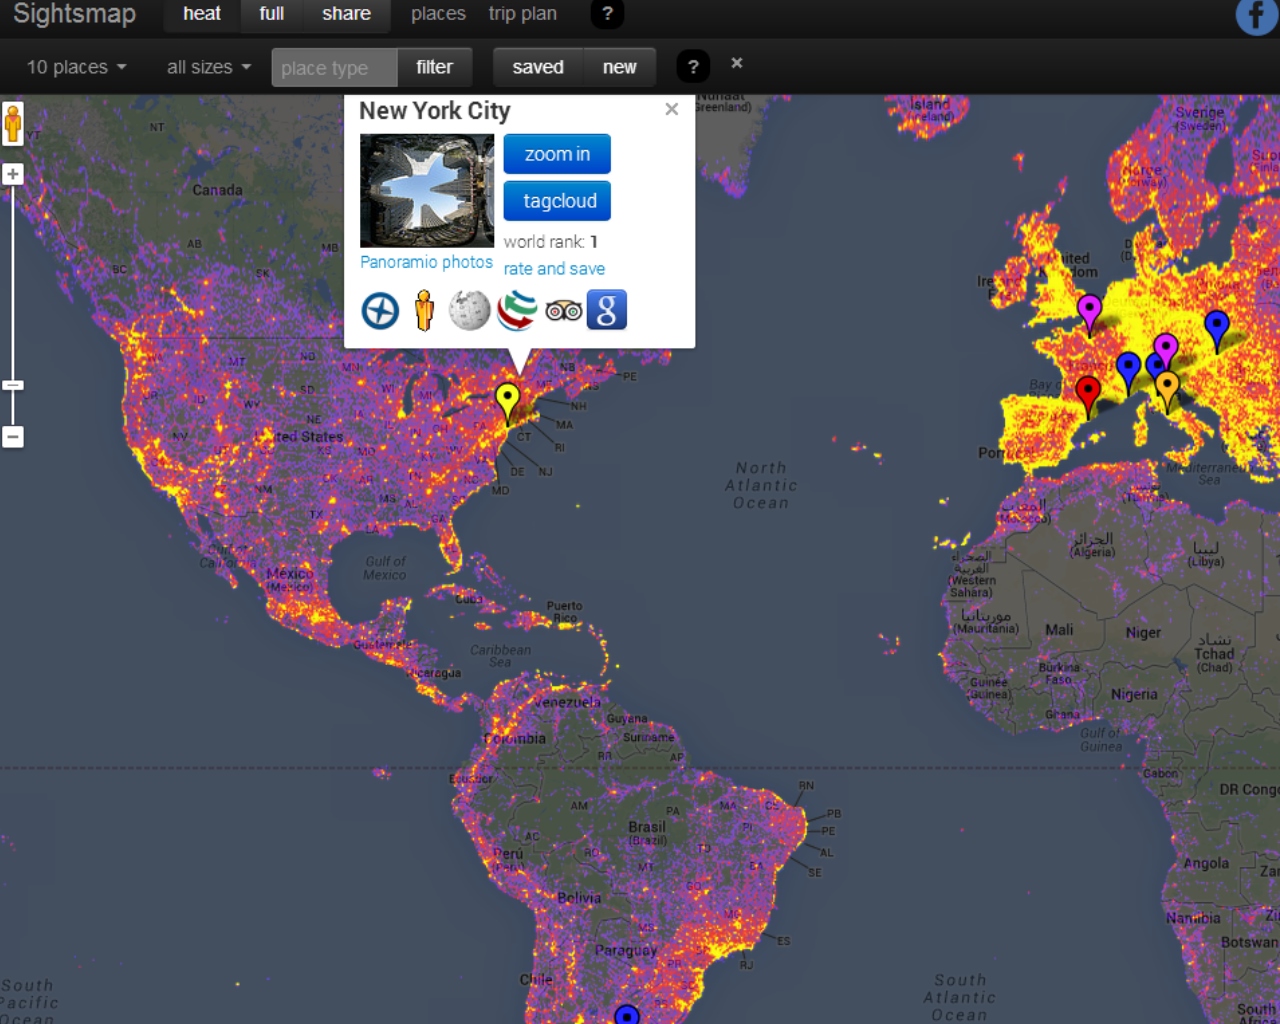Open the TripAdvisor owl icon
The height and width of the screenshot is (1024, 1280).
tap(564, 311)
